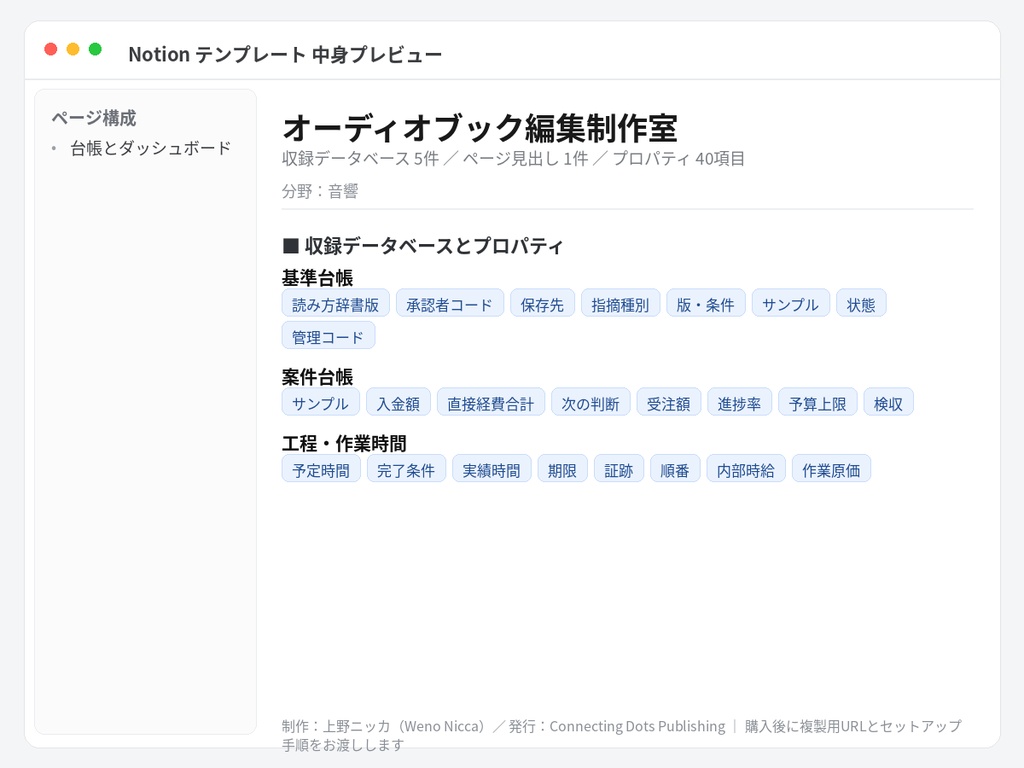Click the 工程・作業時間 database heading
This screenshot has height=768, width=1024.
coord(344,443)
